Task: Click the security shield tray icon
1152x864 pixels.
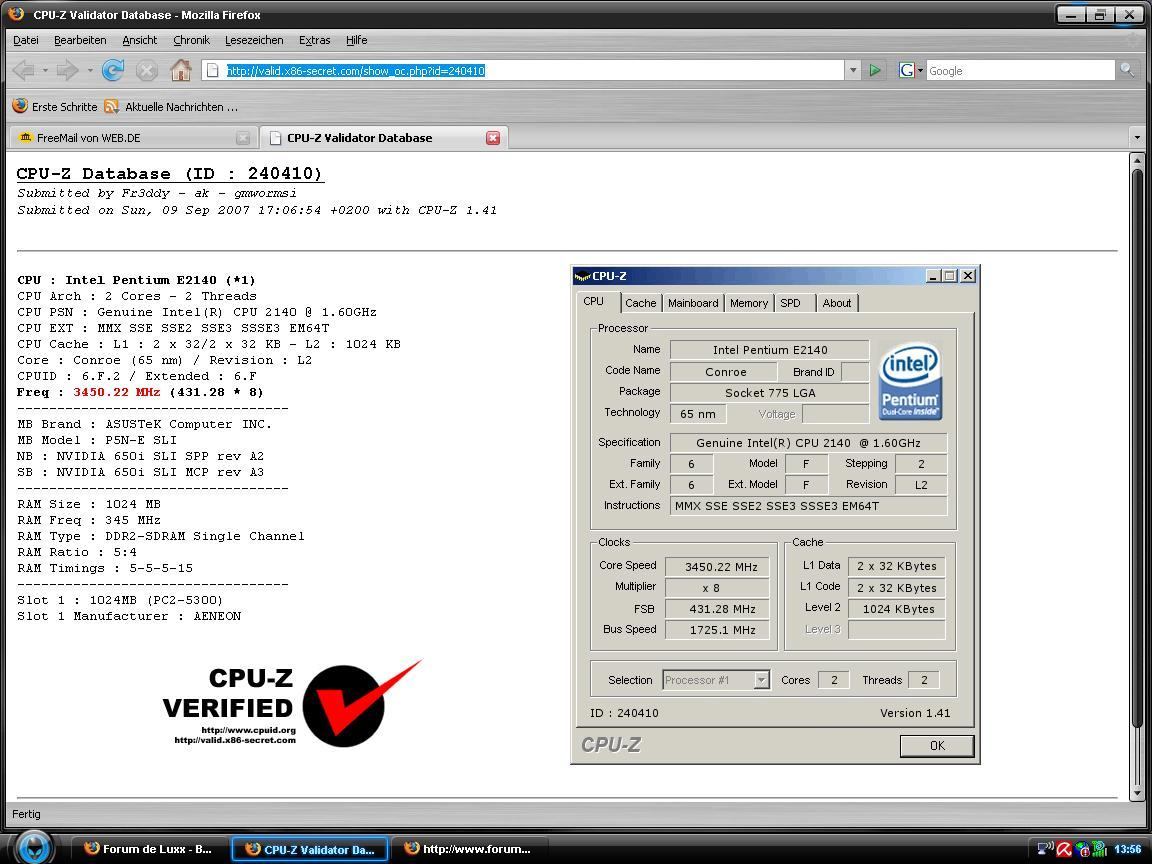Action: [1082, 850]
